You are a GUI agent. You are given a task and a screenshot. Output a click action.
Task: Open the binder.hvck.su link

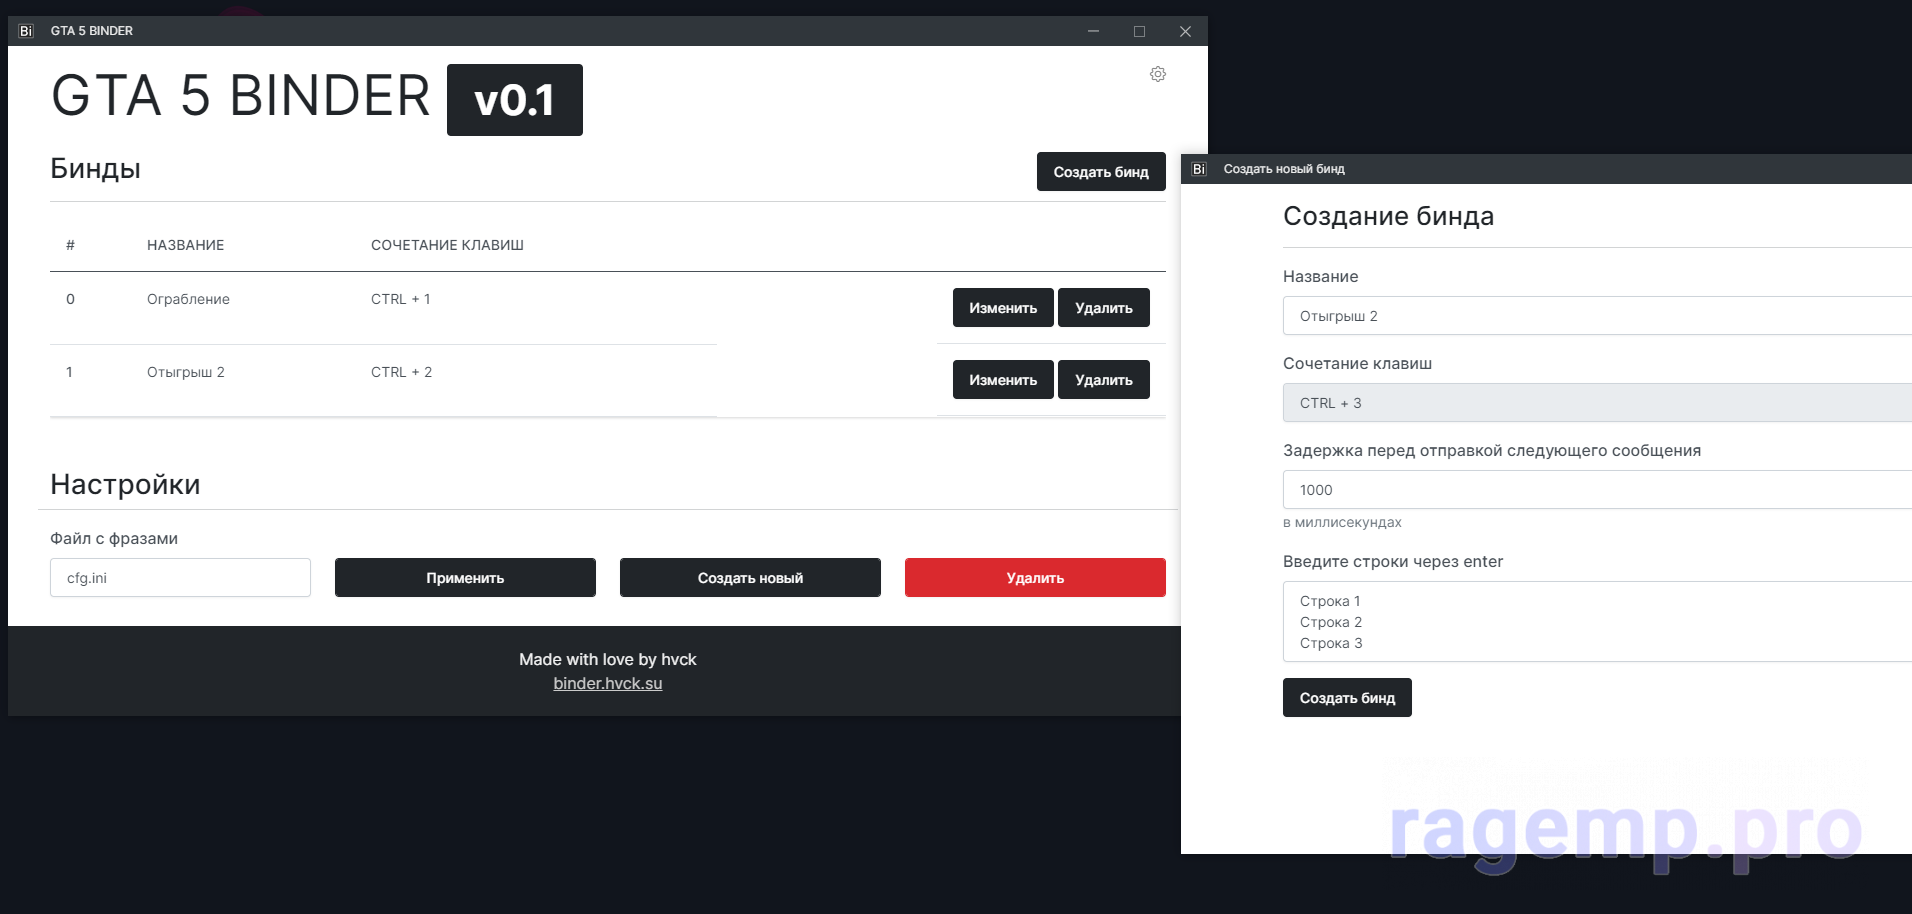(x=607, y=684)
